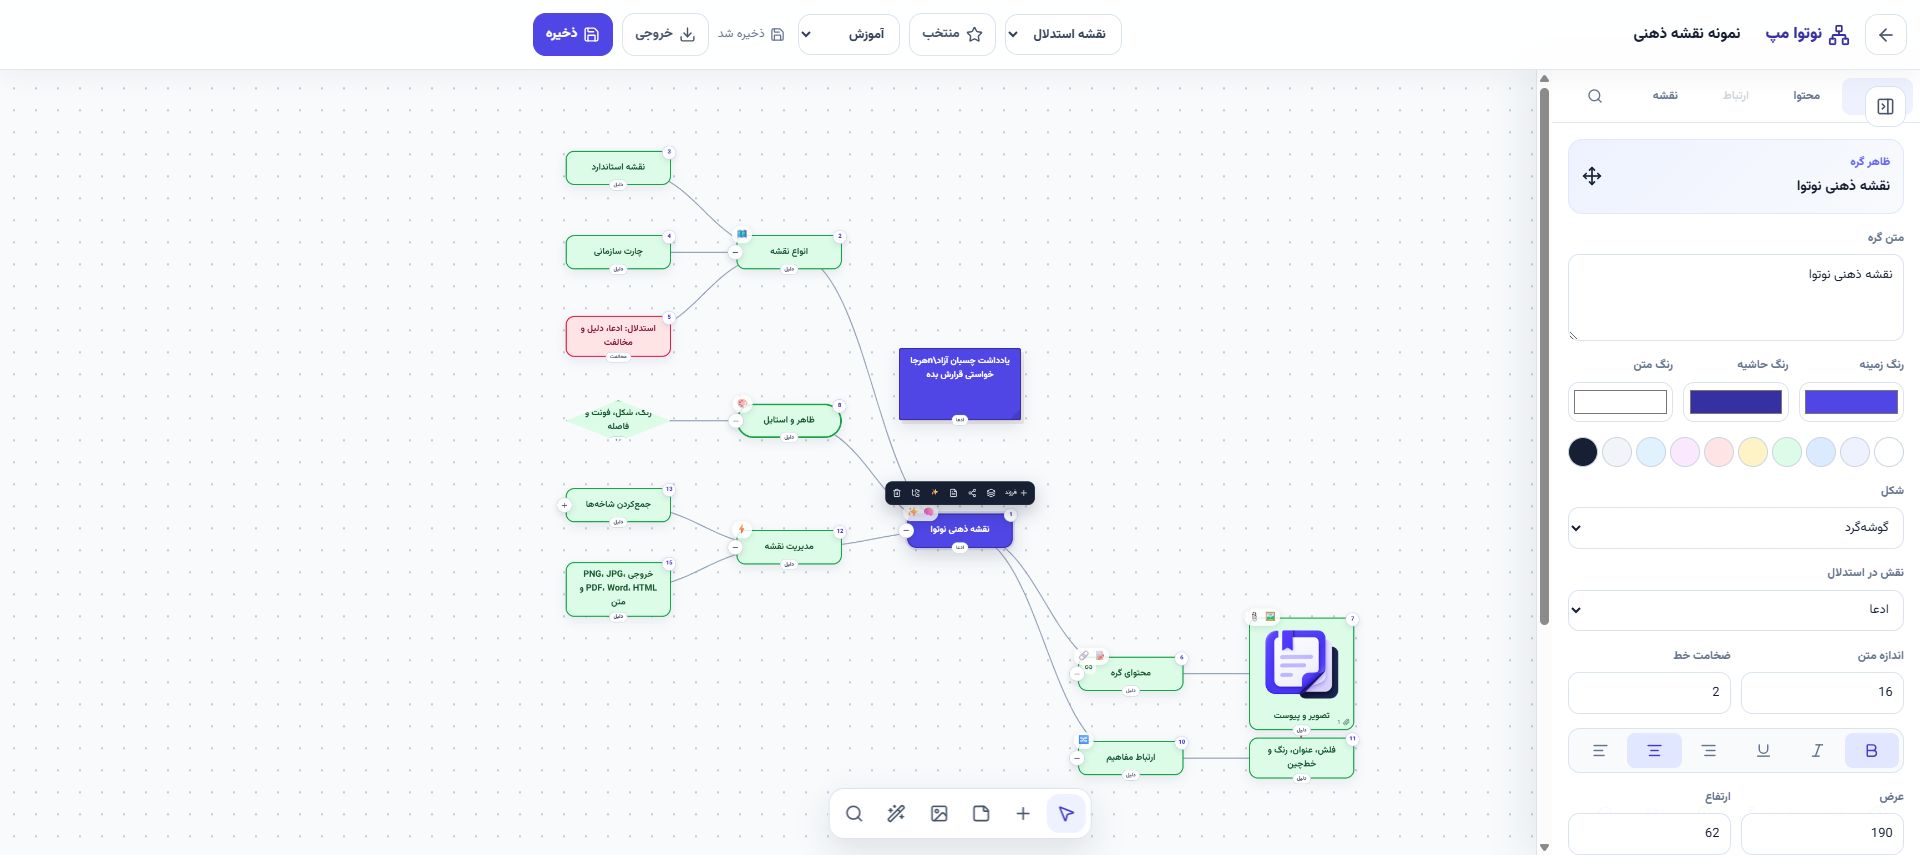Select the sticky note tool in the bottom toolbar

tap(981, 814)
